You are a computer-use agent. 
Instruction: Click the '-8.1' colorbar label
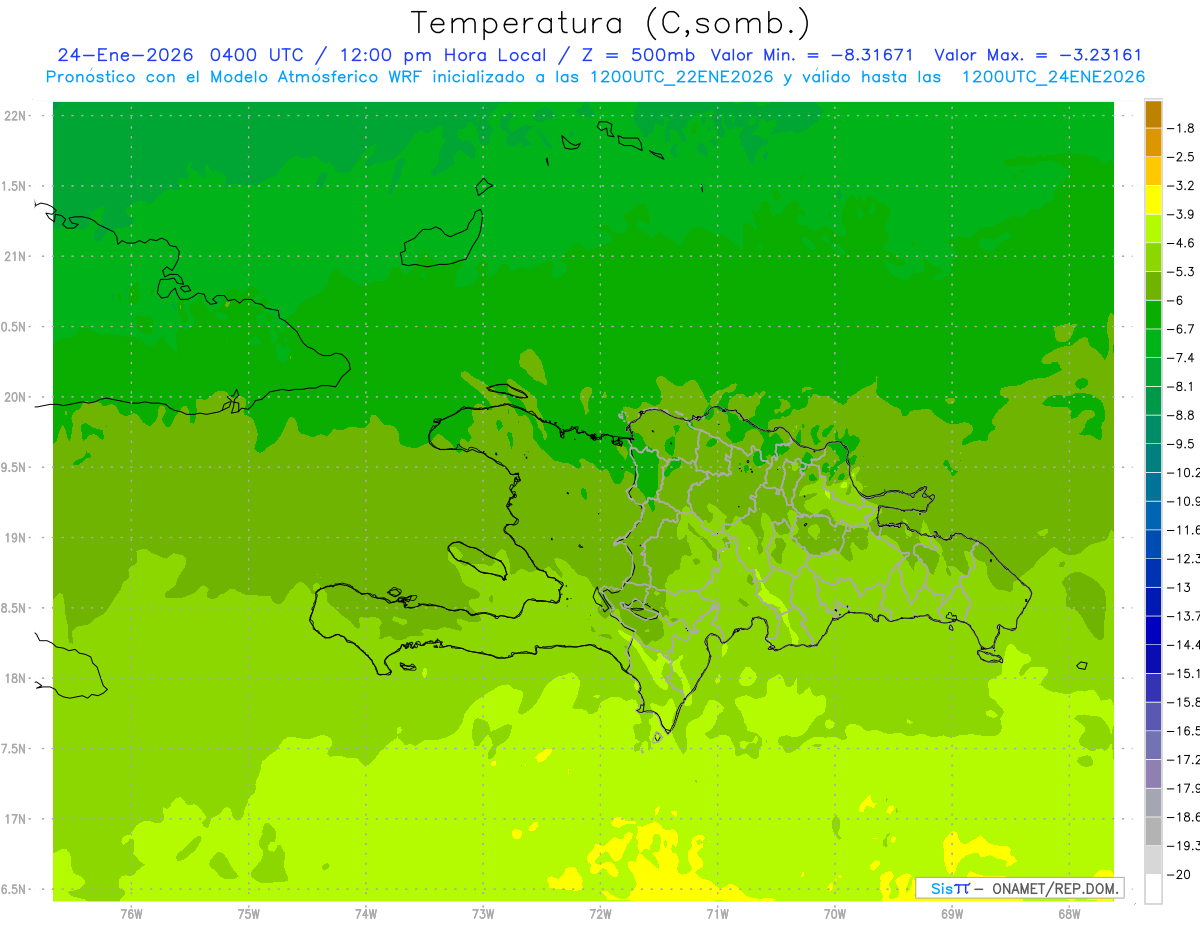[1181, 387]
